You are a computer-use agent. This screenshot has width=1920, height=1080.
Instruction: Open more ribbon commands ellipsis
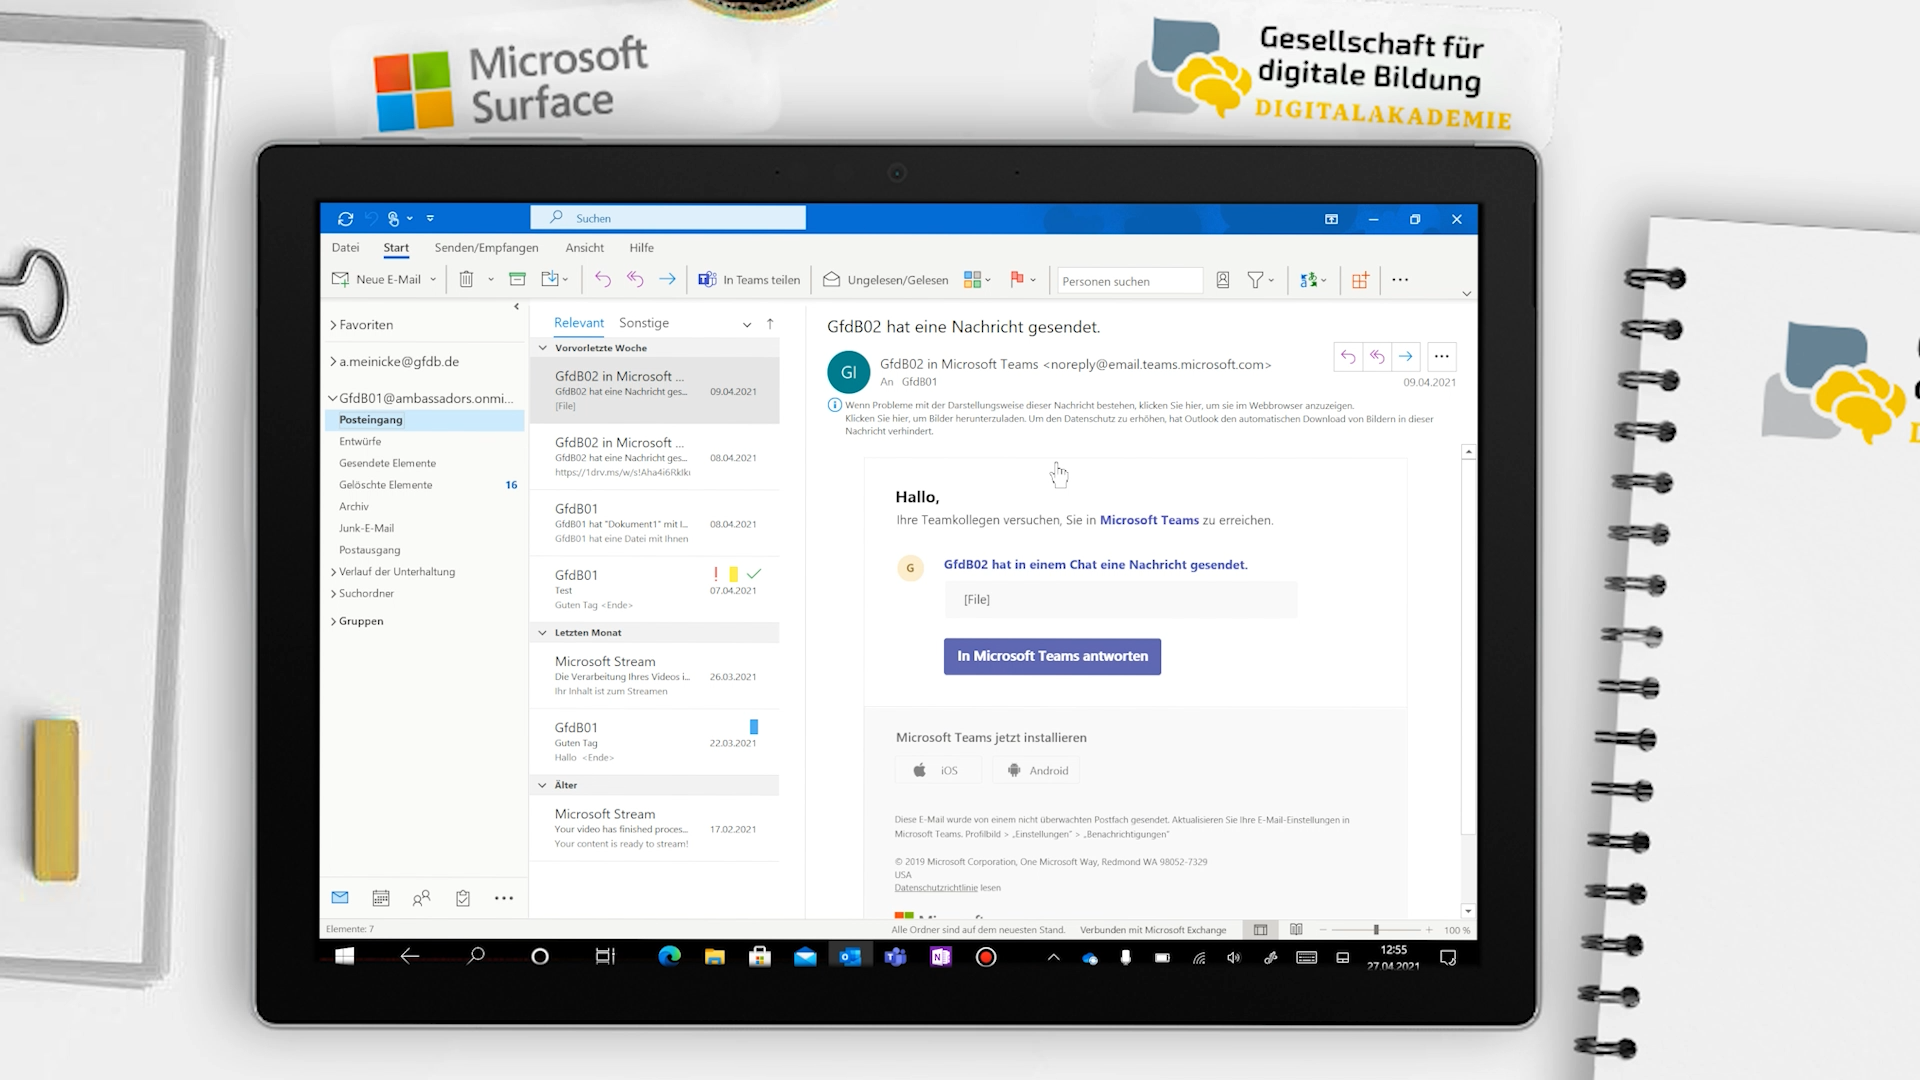(1400, 280)
